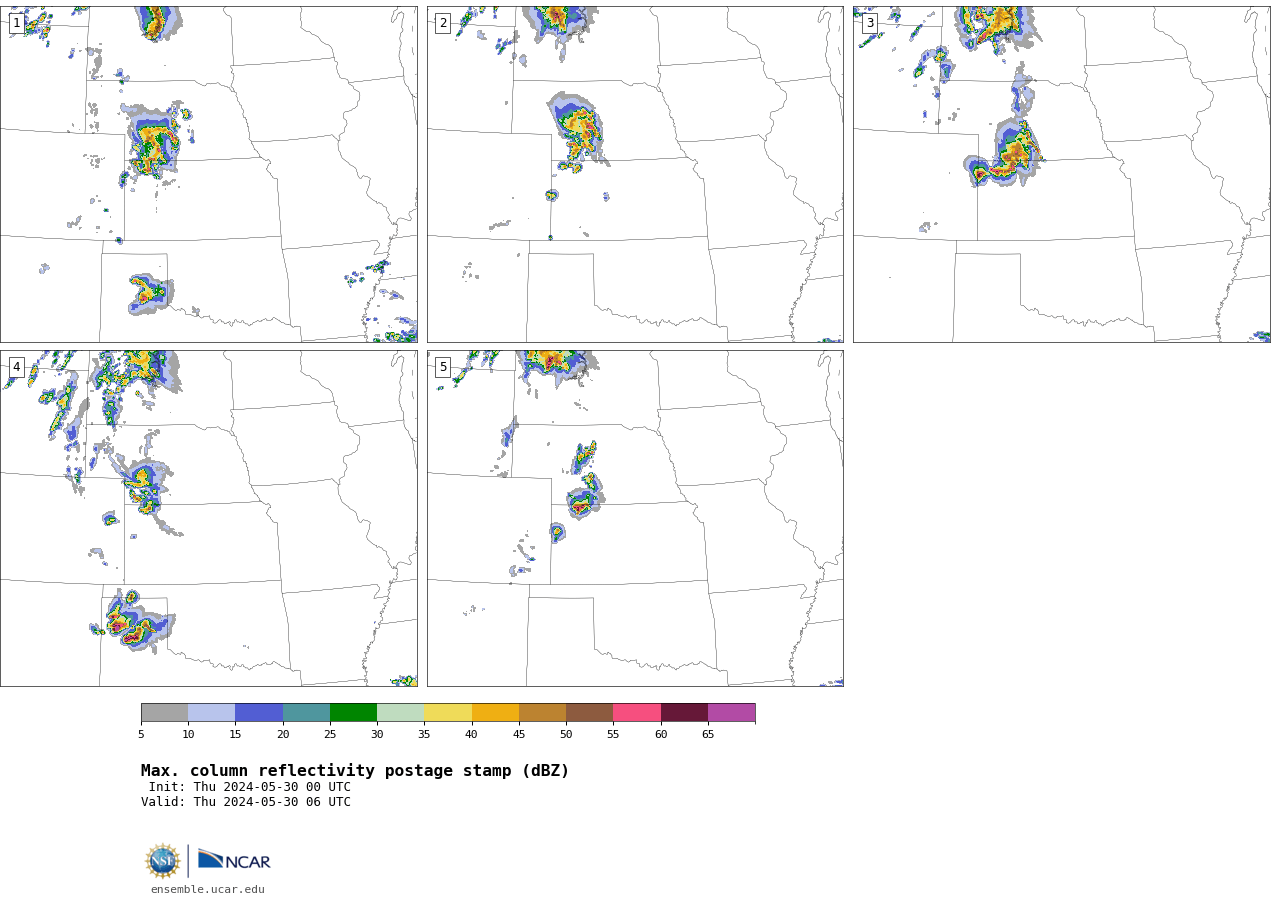
Task: Click the pink 55-60 dBZ swatch
Action: tap(637, 713)
